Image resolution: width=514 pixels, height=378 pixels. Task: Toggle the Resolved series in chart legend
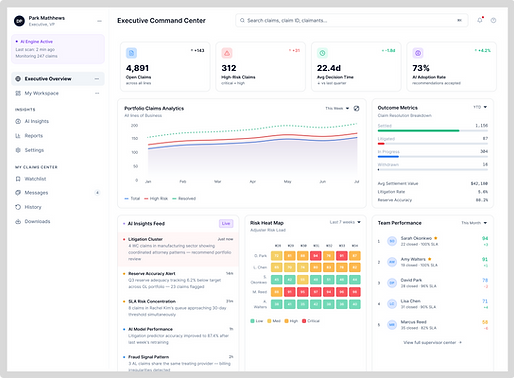click(x=184, y=198)
